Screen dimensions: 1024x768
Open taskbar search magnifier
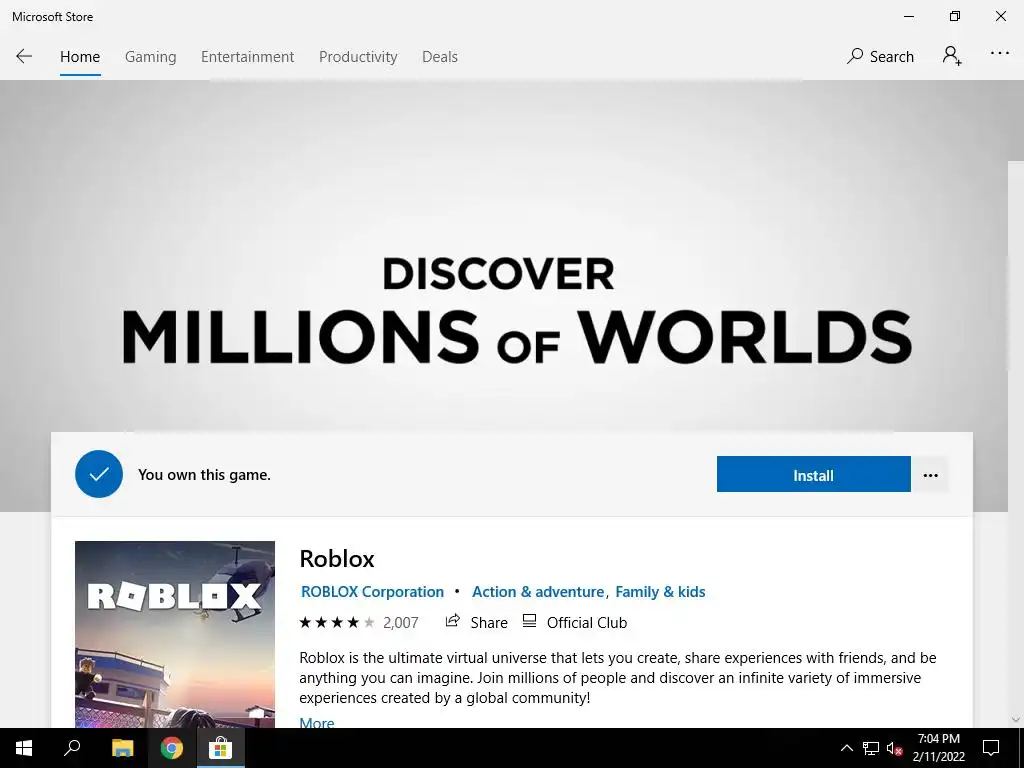coord(72,748)
